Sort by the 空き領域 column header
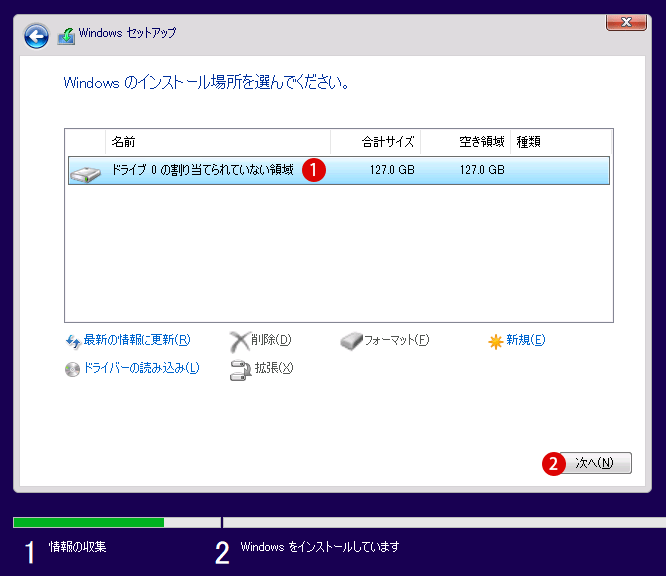 tap(466, 142)
